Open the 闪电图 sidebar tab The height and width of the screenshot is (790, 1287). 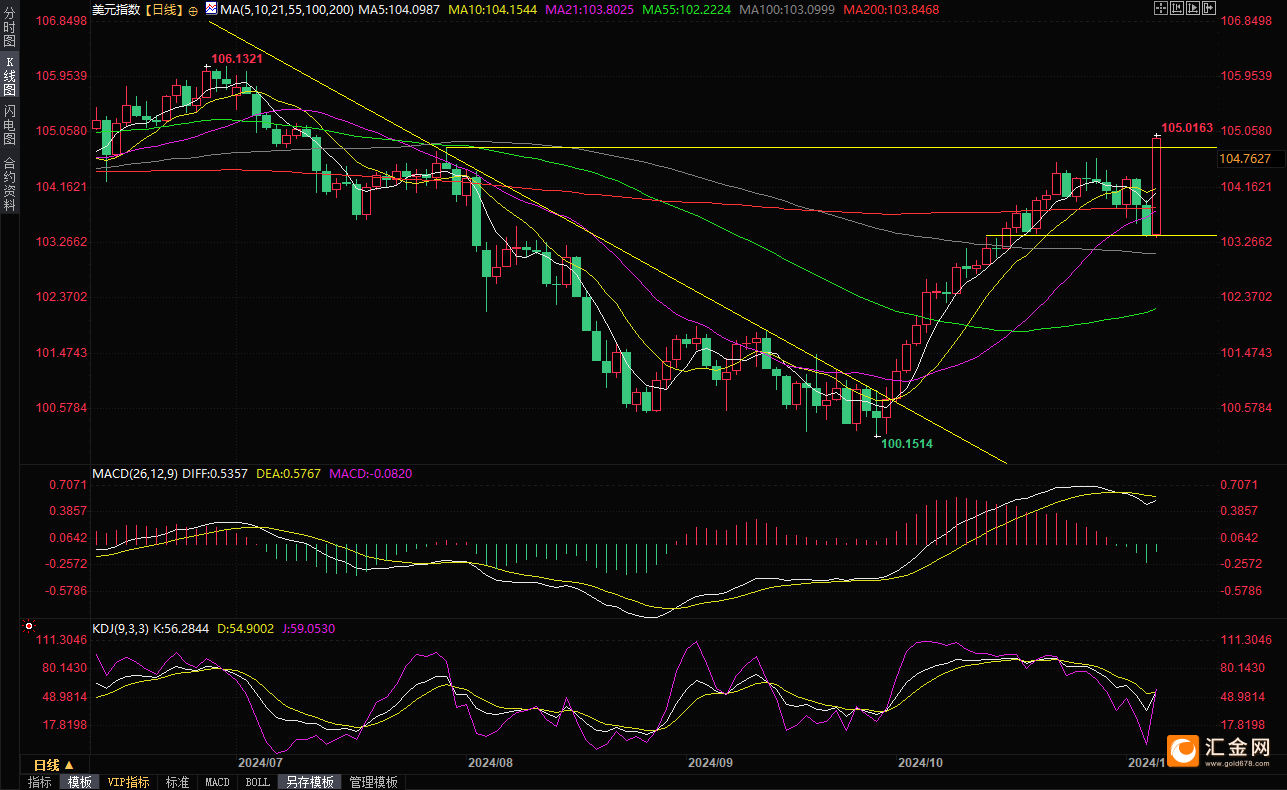pos(10,124)
